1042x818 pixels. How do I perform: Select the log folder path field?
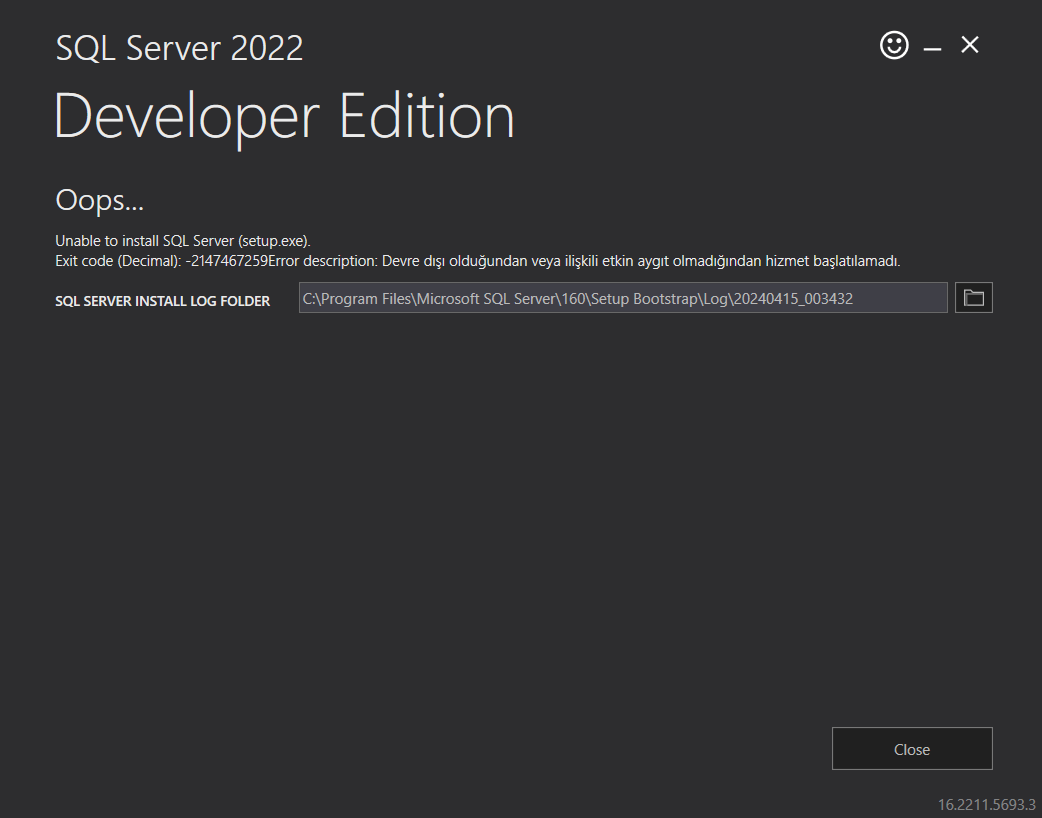pos(623,298)
